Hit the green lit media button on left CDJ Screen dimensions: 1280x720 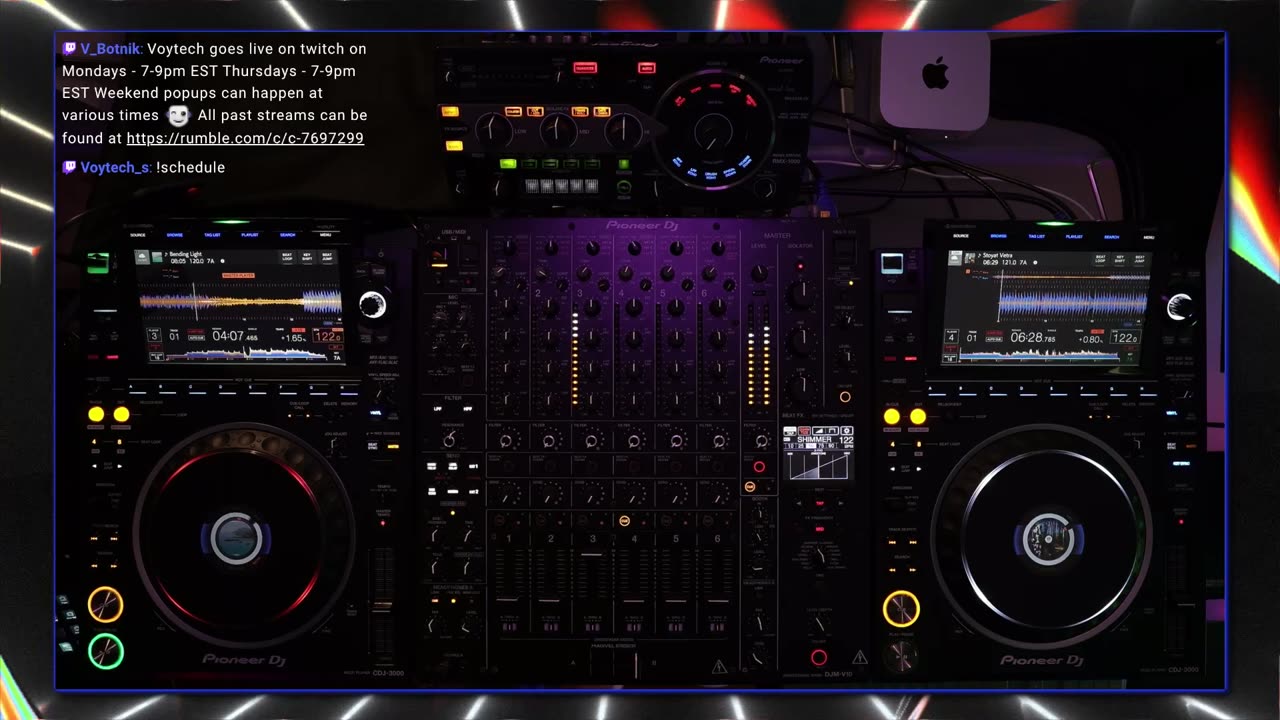click(97, 262)
